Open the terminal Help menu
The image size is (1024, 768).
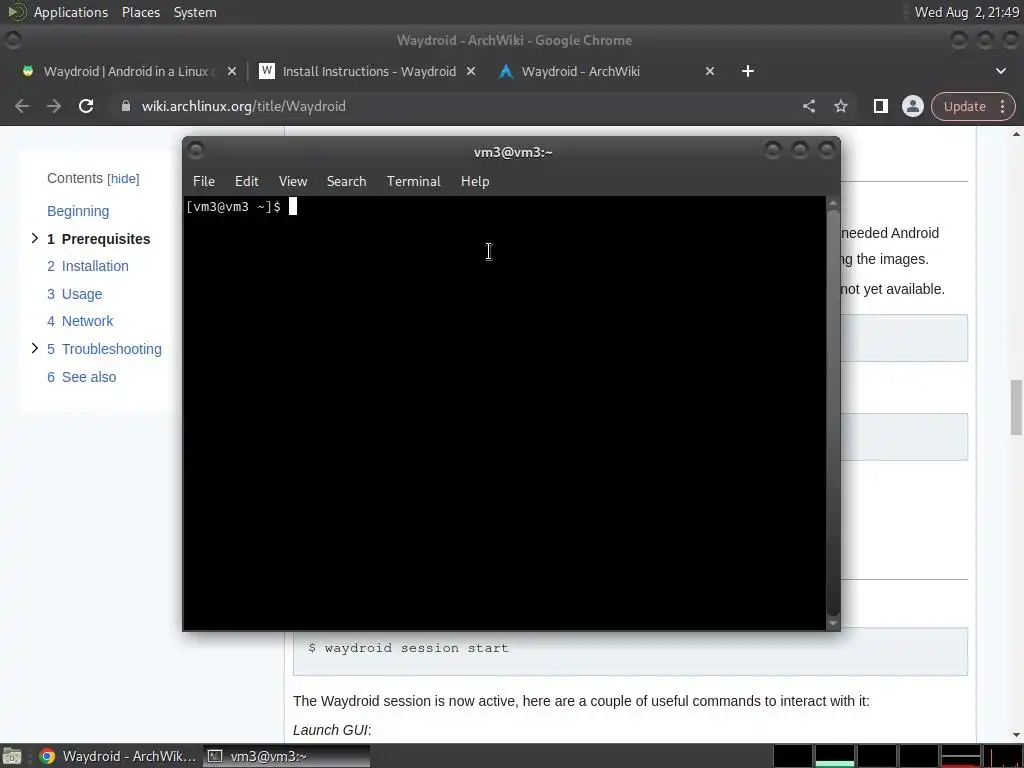(475, 181)
